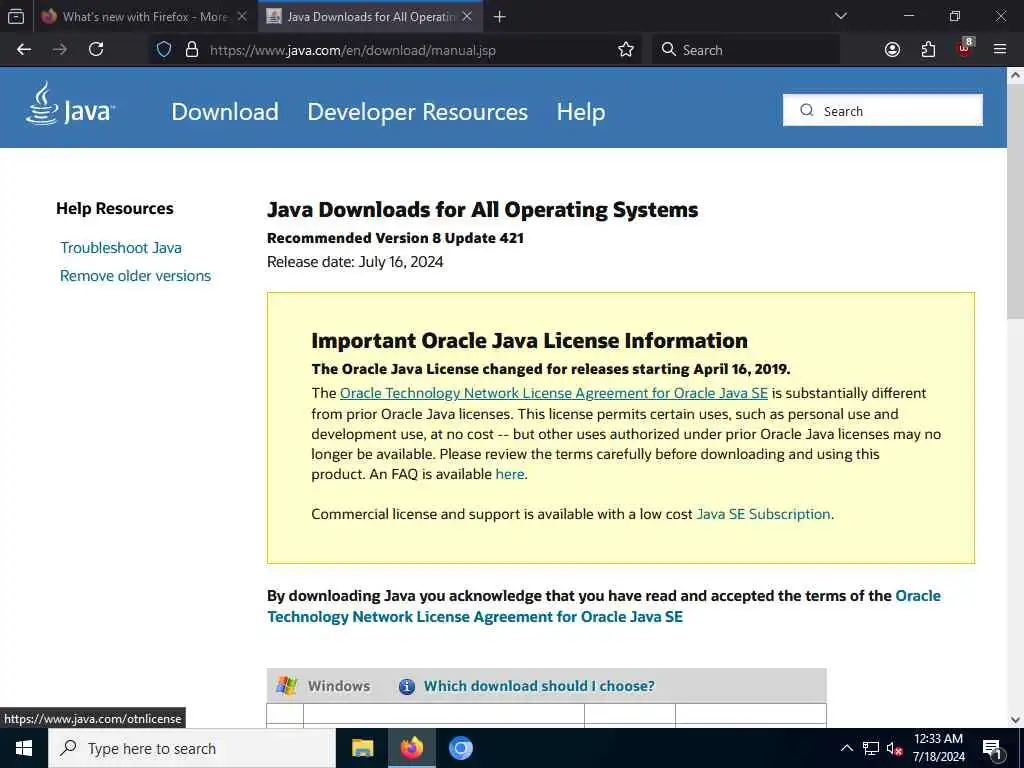
Task: Click Which download should I choose?
Action: point(539,686)
